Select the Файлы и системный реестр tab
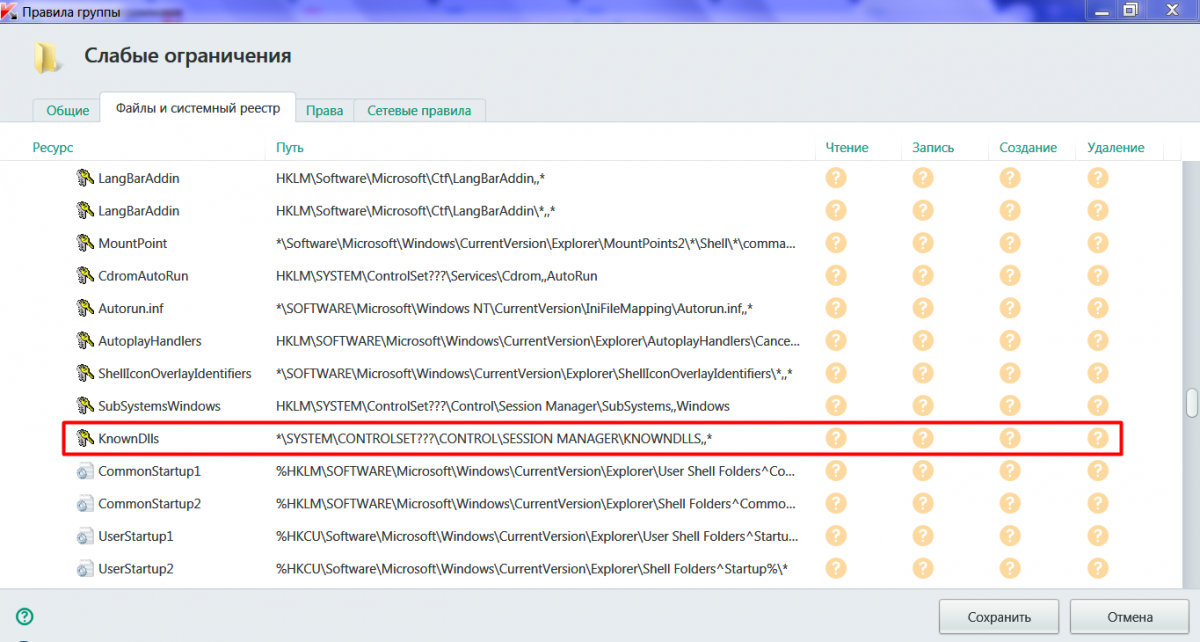 point(198,108)
